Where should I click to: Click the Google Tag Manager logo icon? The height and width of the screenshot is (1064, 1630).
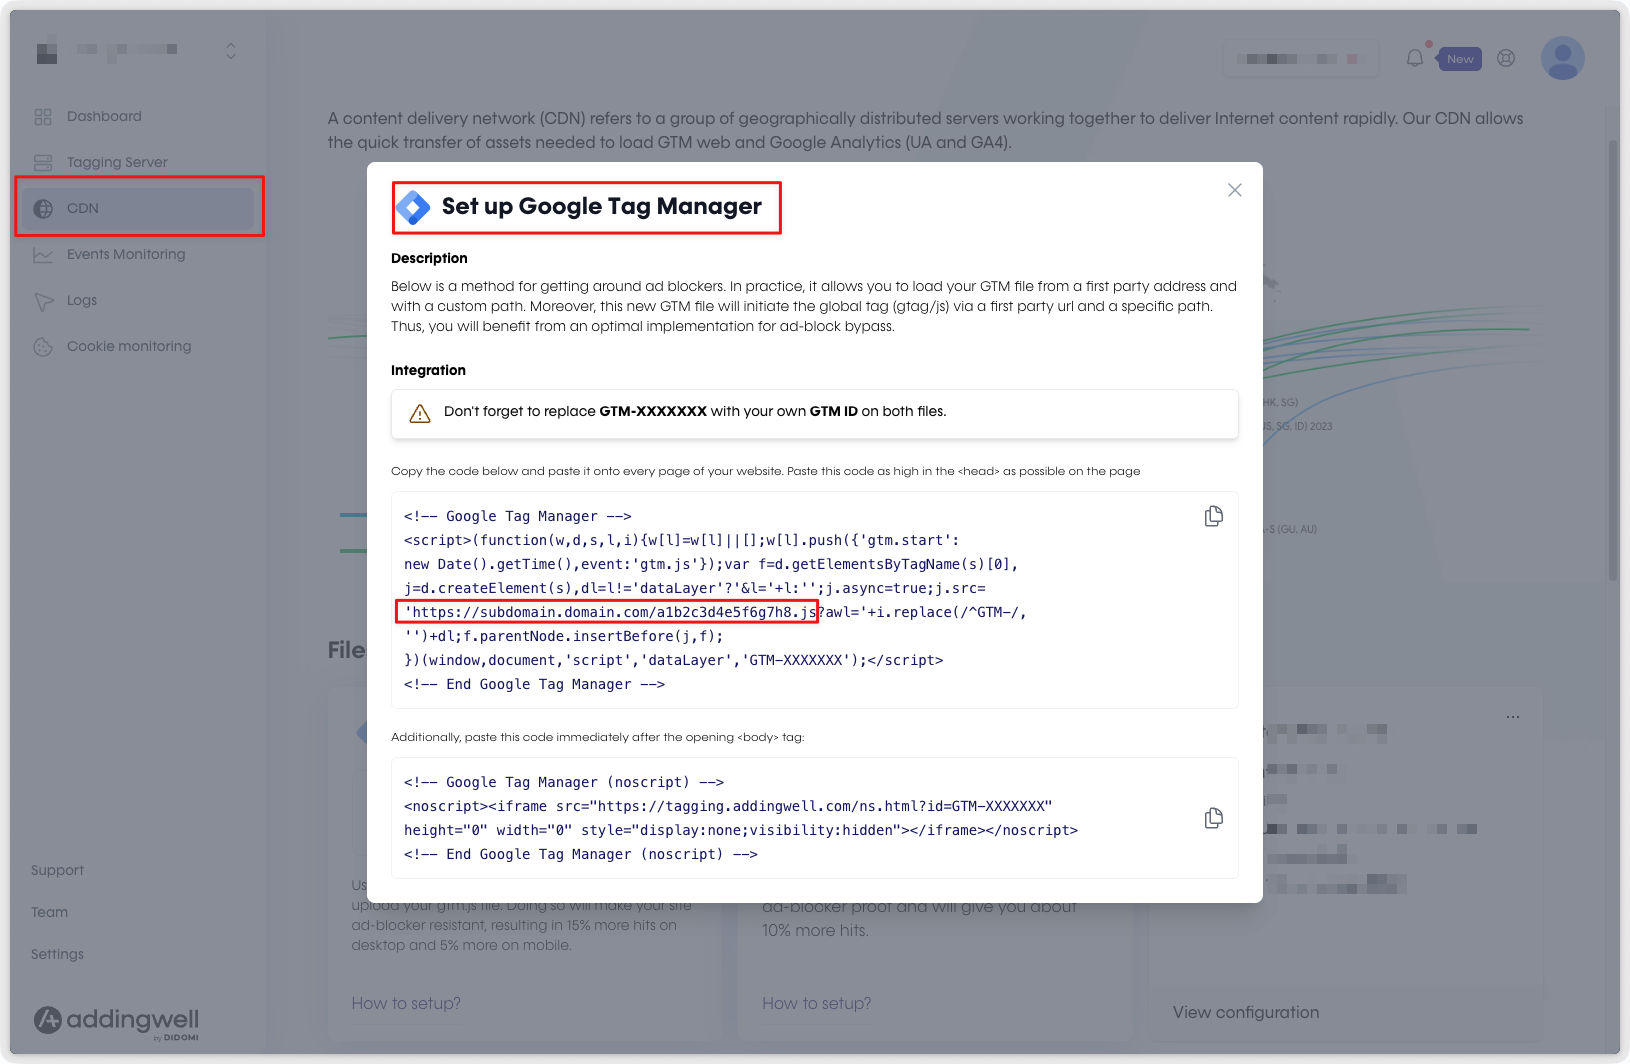[x=413, y=207]
